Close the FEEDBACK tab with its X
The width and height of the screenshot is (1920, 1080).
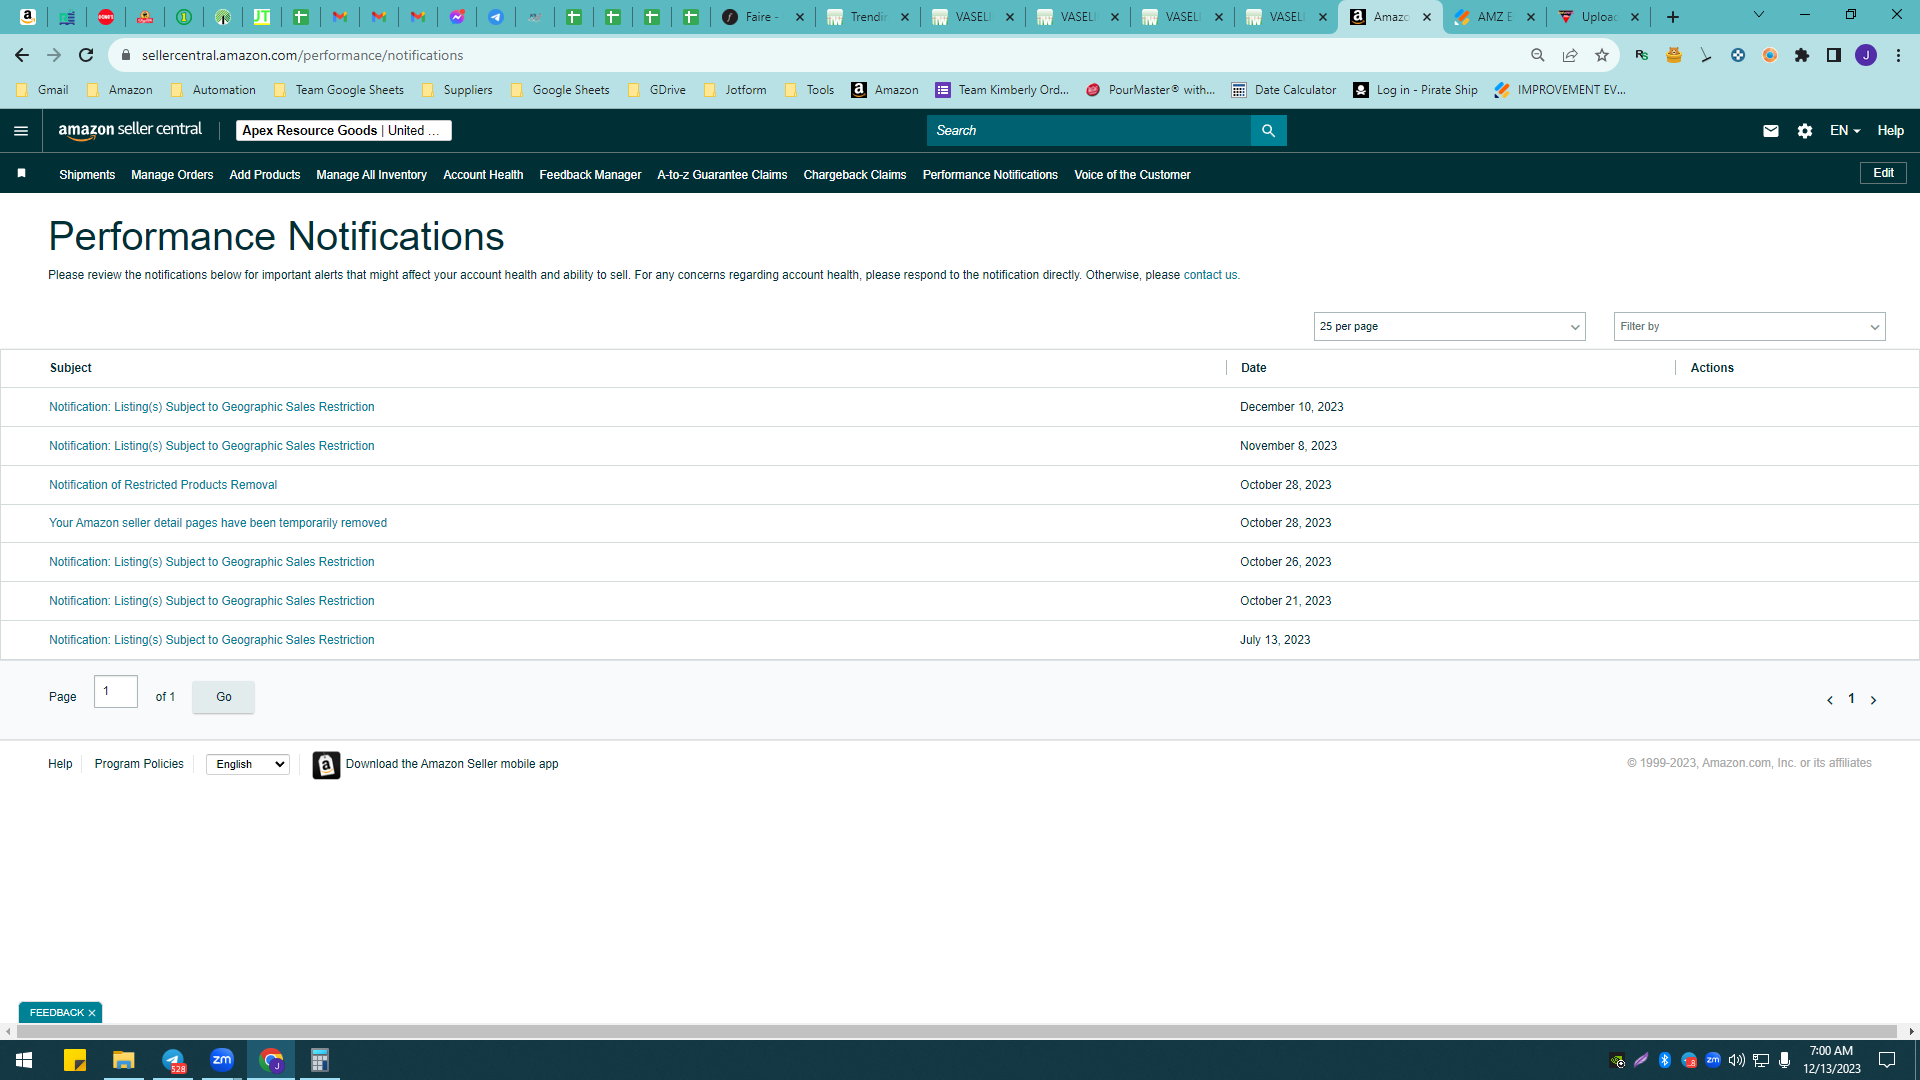(x=92, y=1013)
